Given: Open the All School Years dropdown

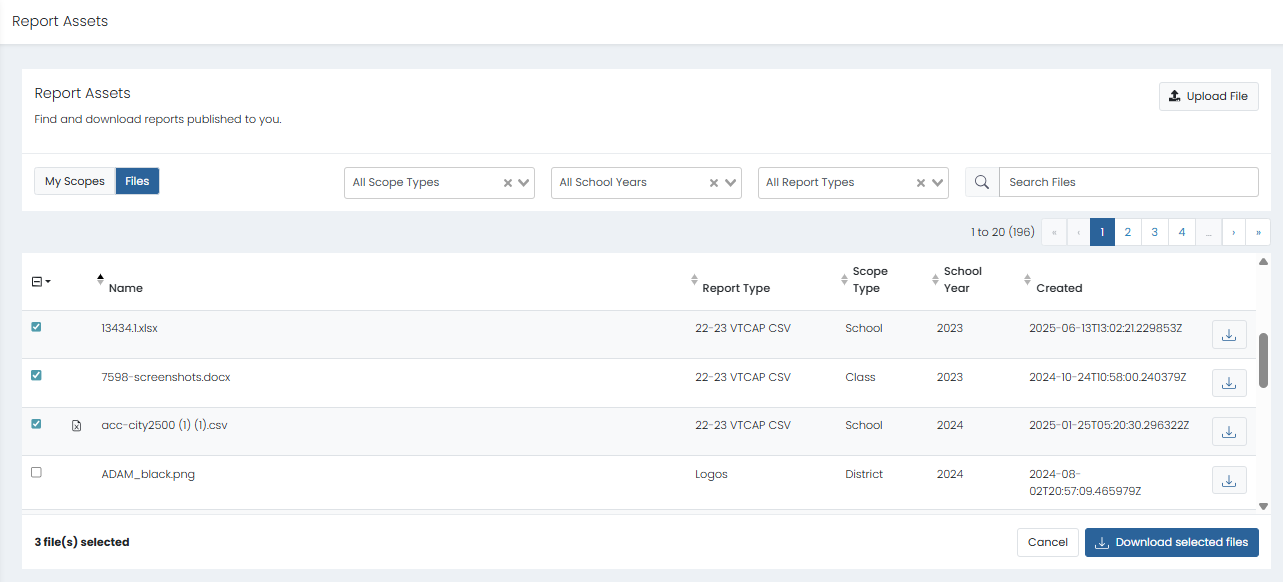Looking at the screenshot, I should tap(731, 183).
